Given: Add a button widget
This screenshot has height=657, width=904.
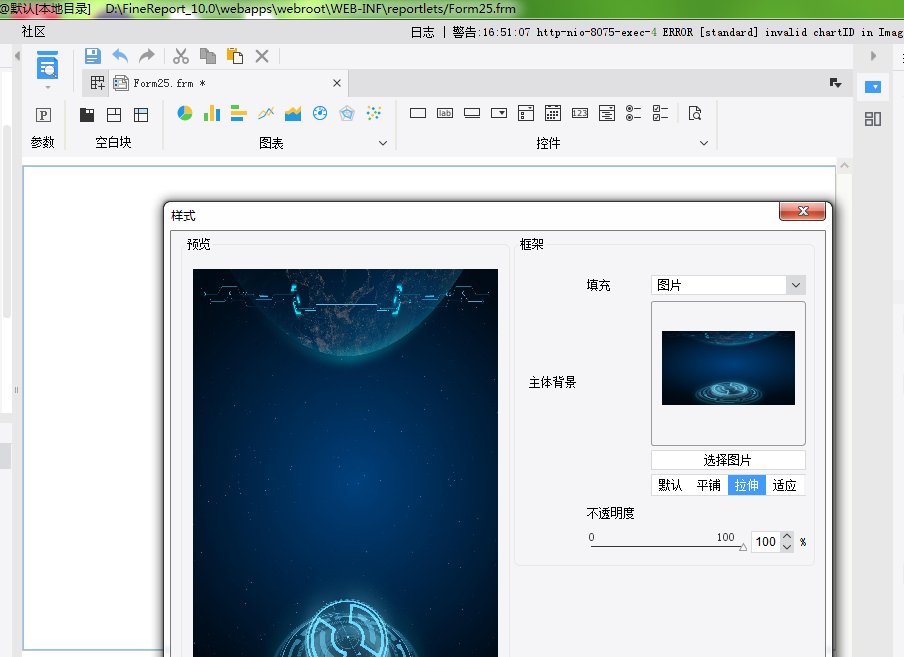Looking at the screenshot, I should 472,113.
